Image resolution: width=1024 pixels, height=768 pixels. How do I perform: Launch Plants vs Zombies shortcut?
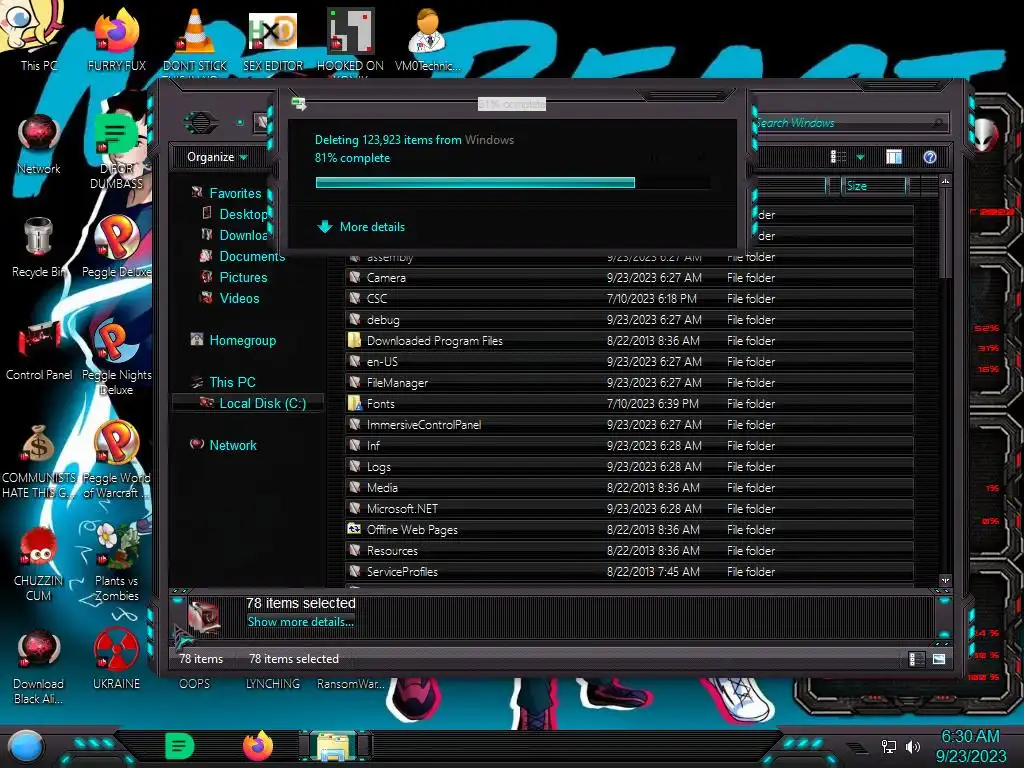(x=116, y=562)
